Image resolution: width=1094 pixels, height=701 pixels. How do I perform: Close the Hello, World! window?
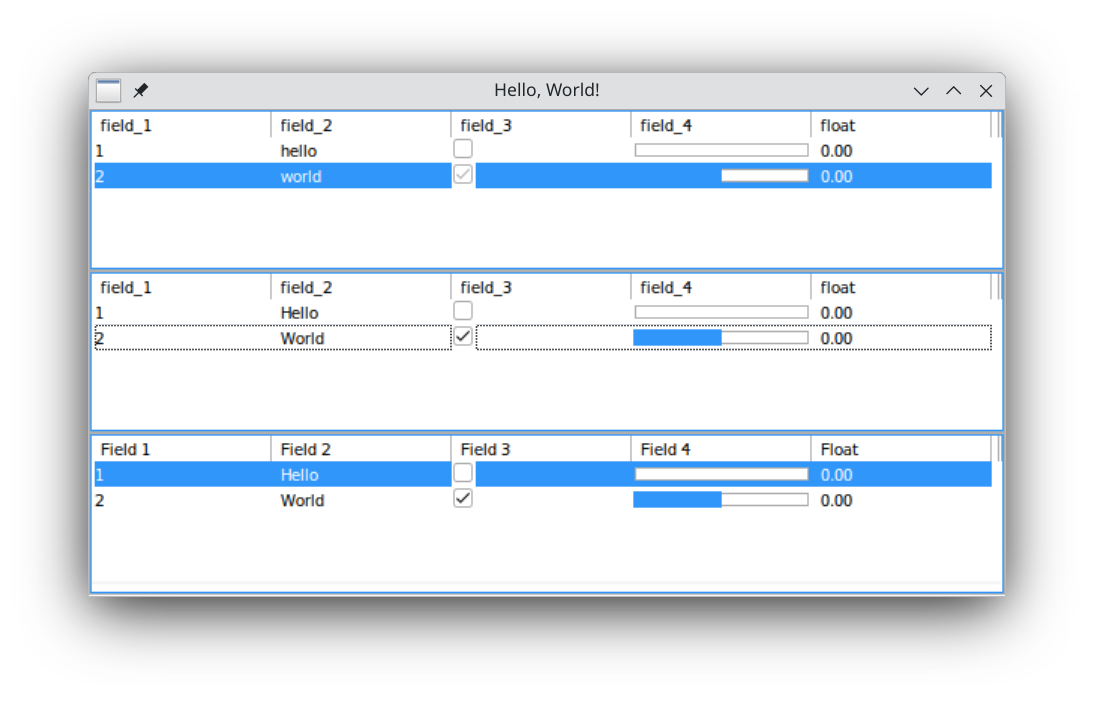click(x=986, y=91)
